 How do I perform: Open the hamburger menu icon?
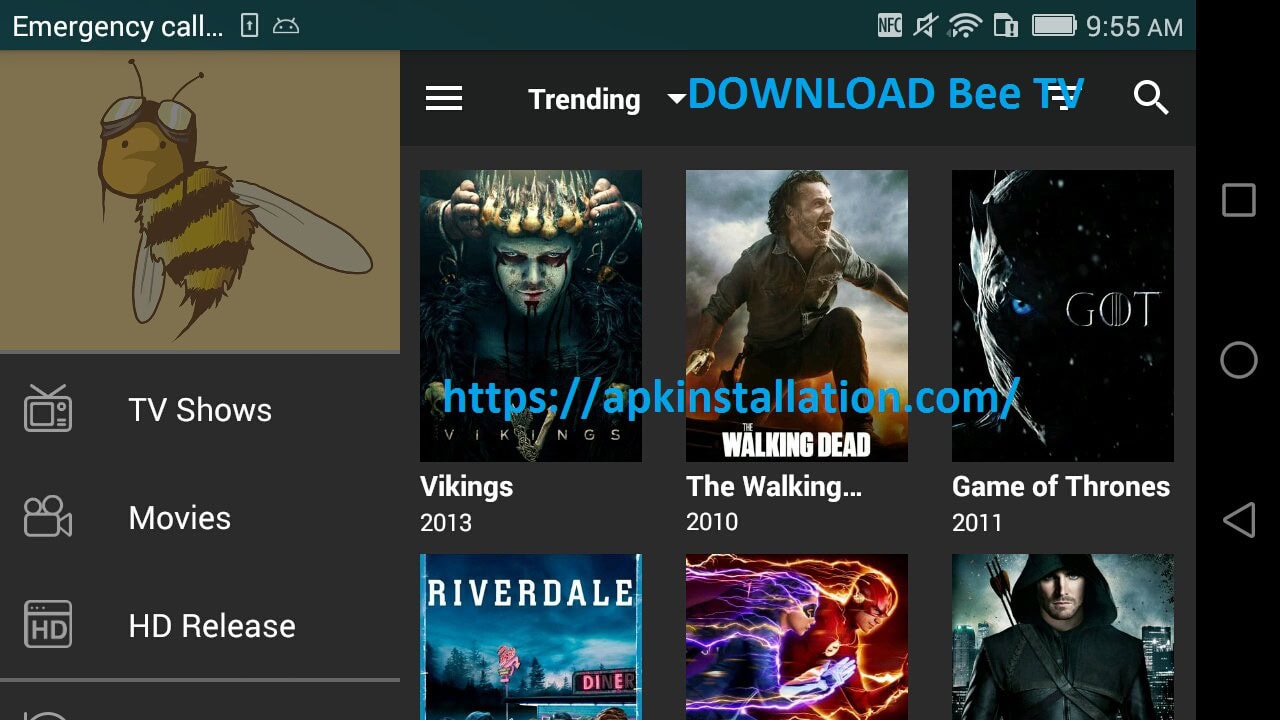pos(444,98)
